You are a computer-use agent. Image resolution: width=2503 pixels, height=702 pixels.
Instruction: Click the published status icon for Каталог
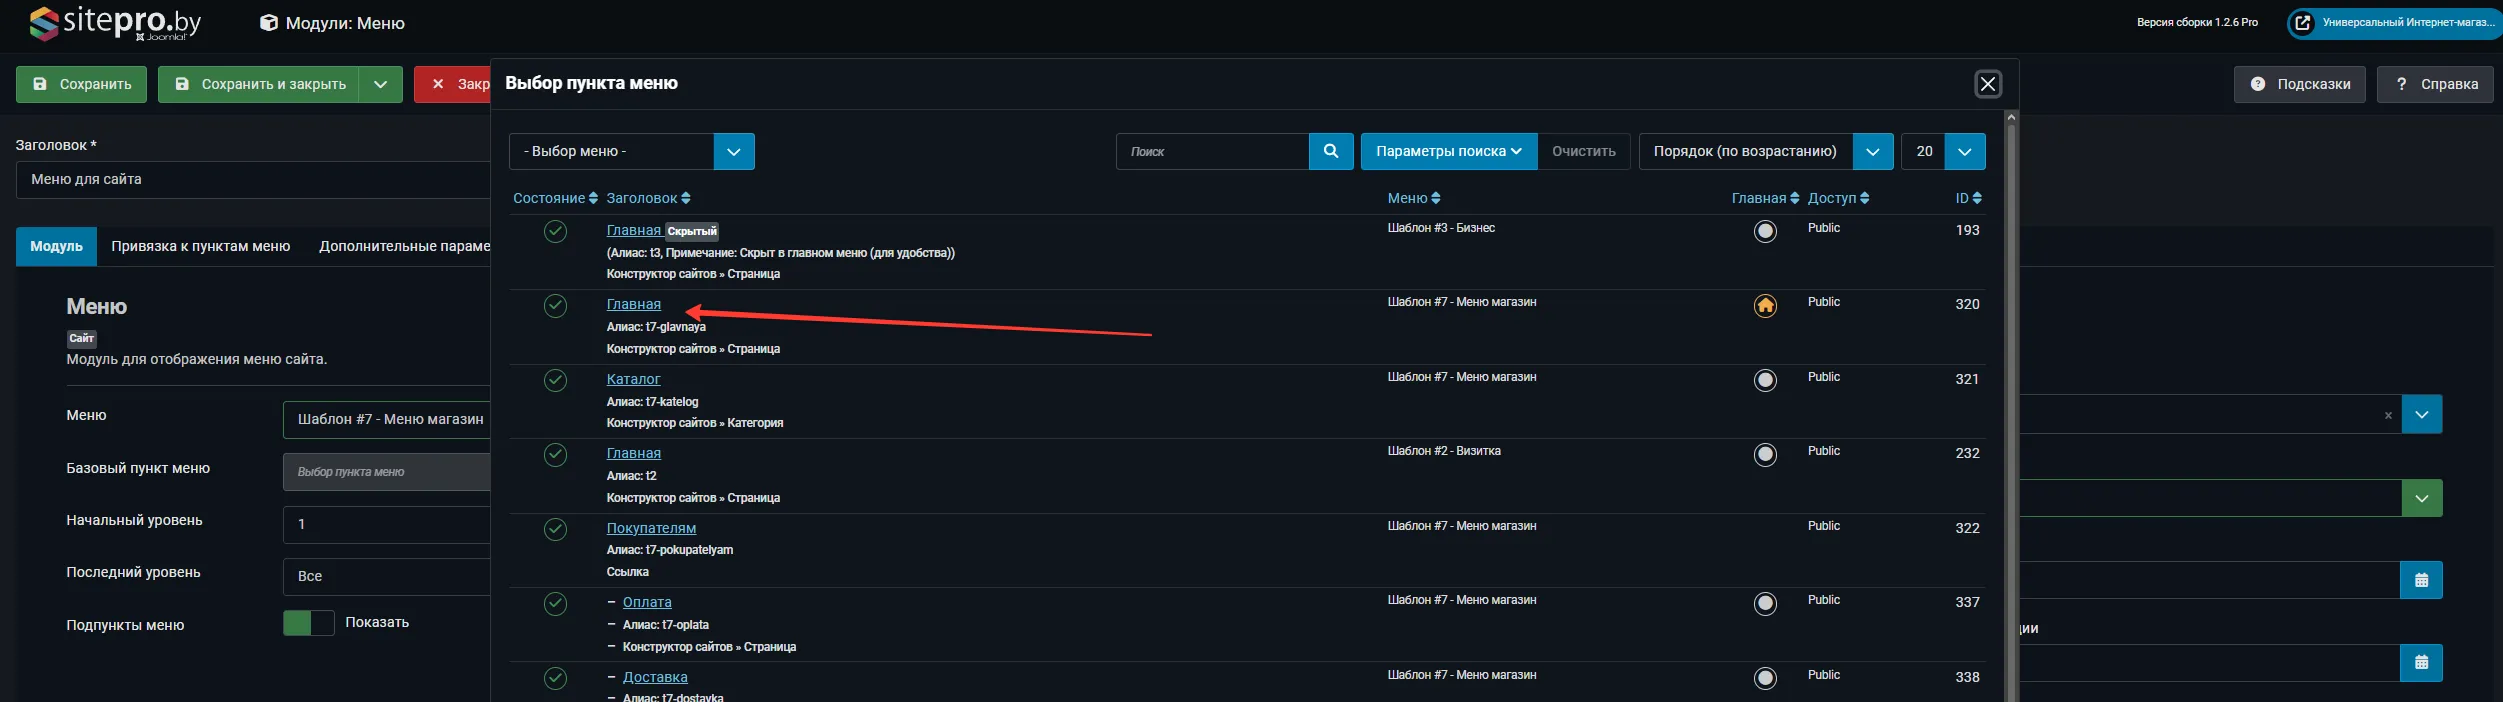555,380
